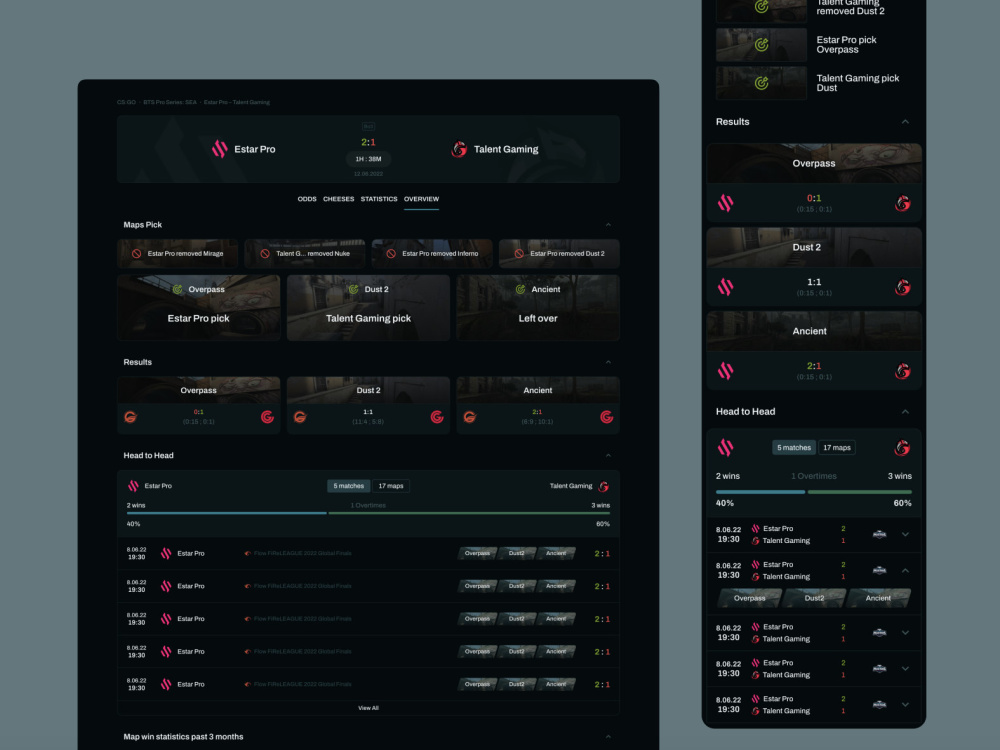1000x750 pixels.
Task: Click left team icon in desktop Overpass result
Action: 131,417
